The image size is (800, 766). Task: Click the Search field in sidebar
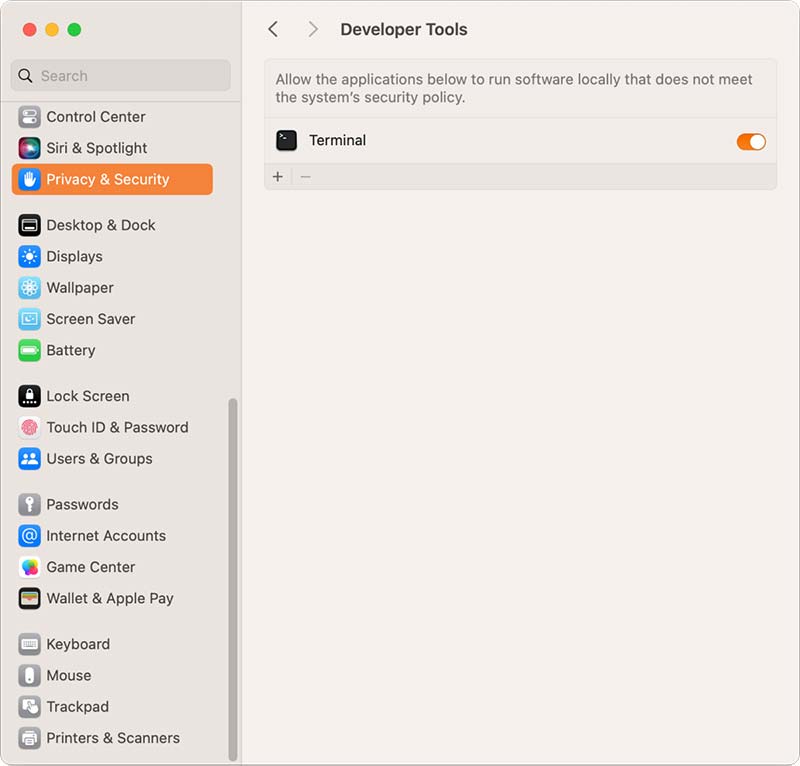point(121,76)
